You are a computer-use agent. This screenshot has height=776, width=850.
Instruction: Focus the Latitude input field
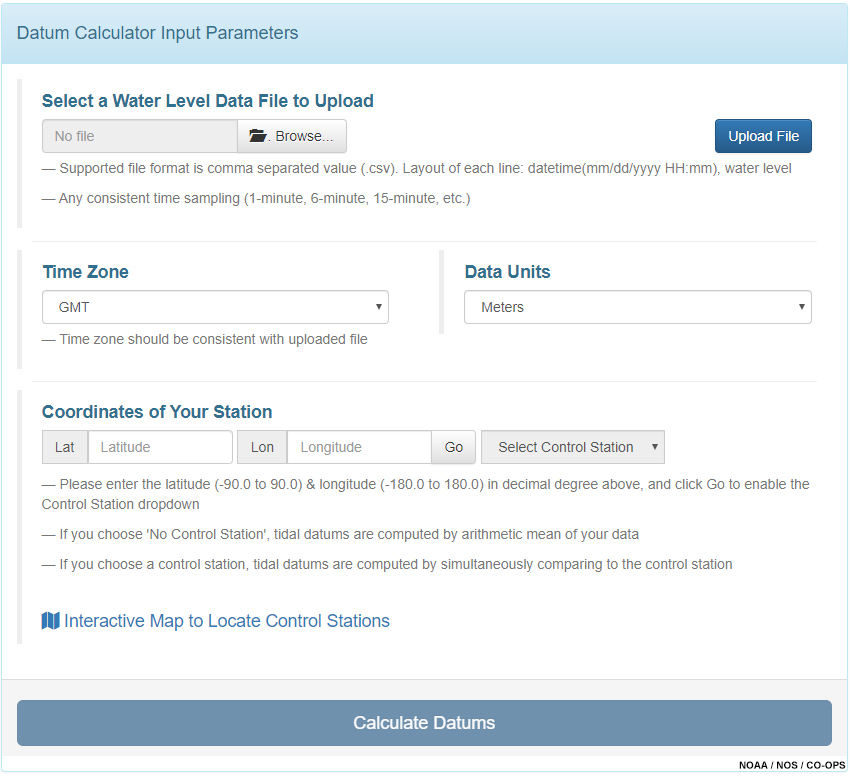[x=160, y=447]
